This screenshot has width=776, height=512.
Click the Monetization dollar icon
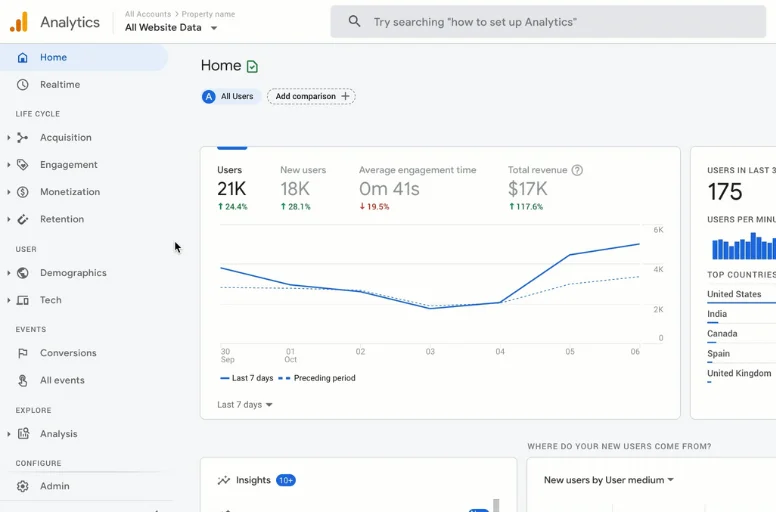pyautogui.click(x=23, y=192)
